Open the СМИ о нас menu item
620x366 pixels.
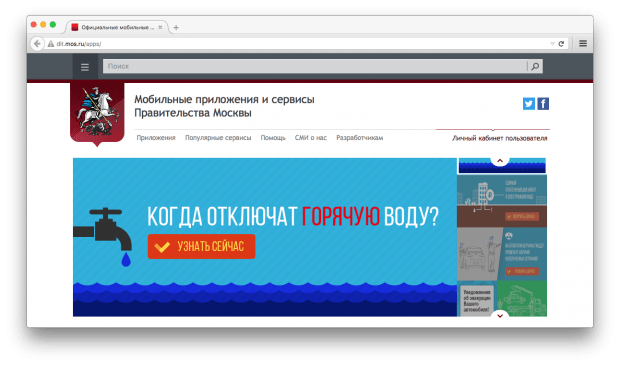(x=311, y=138)
